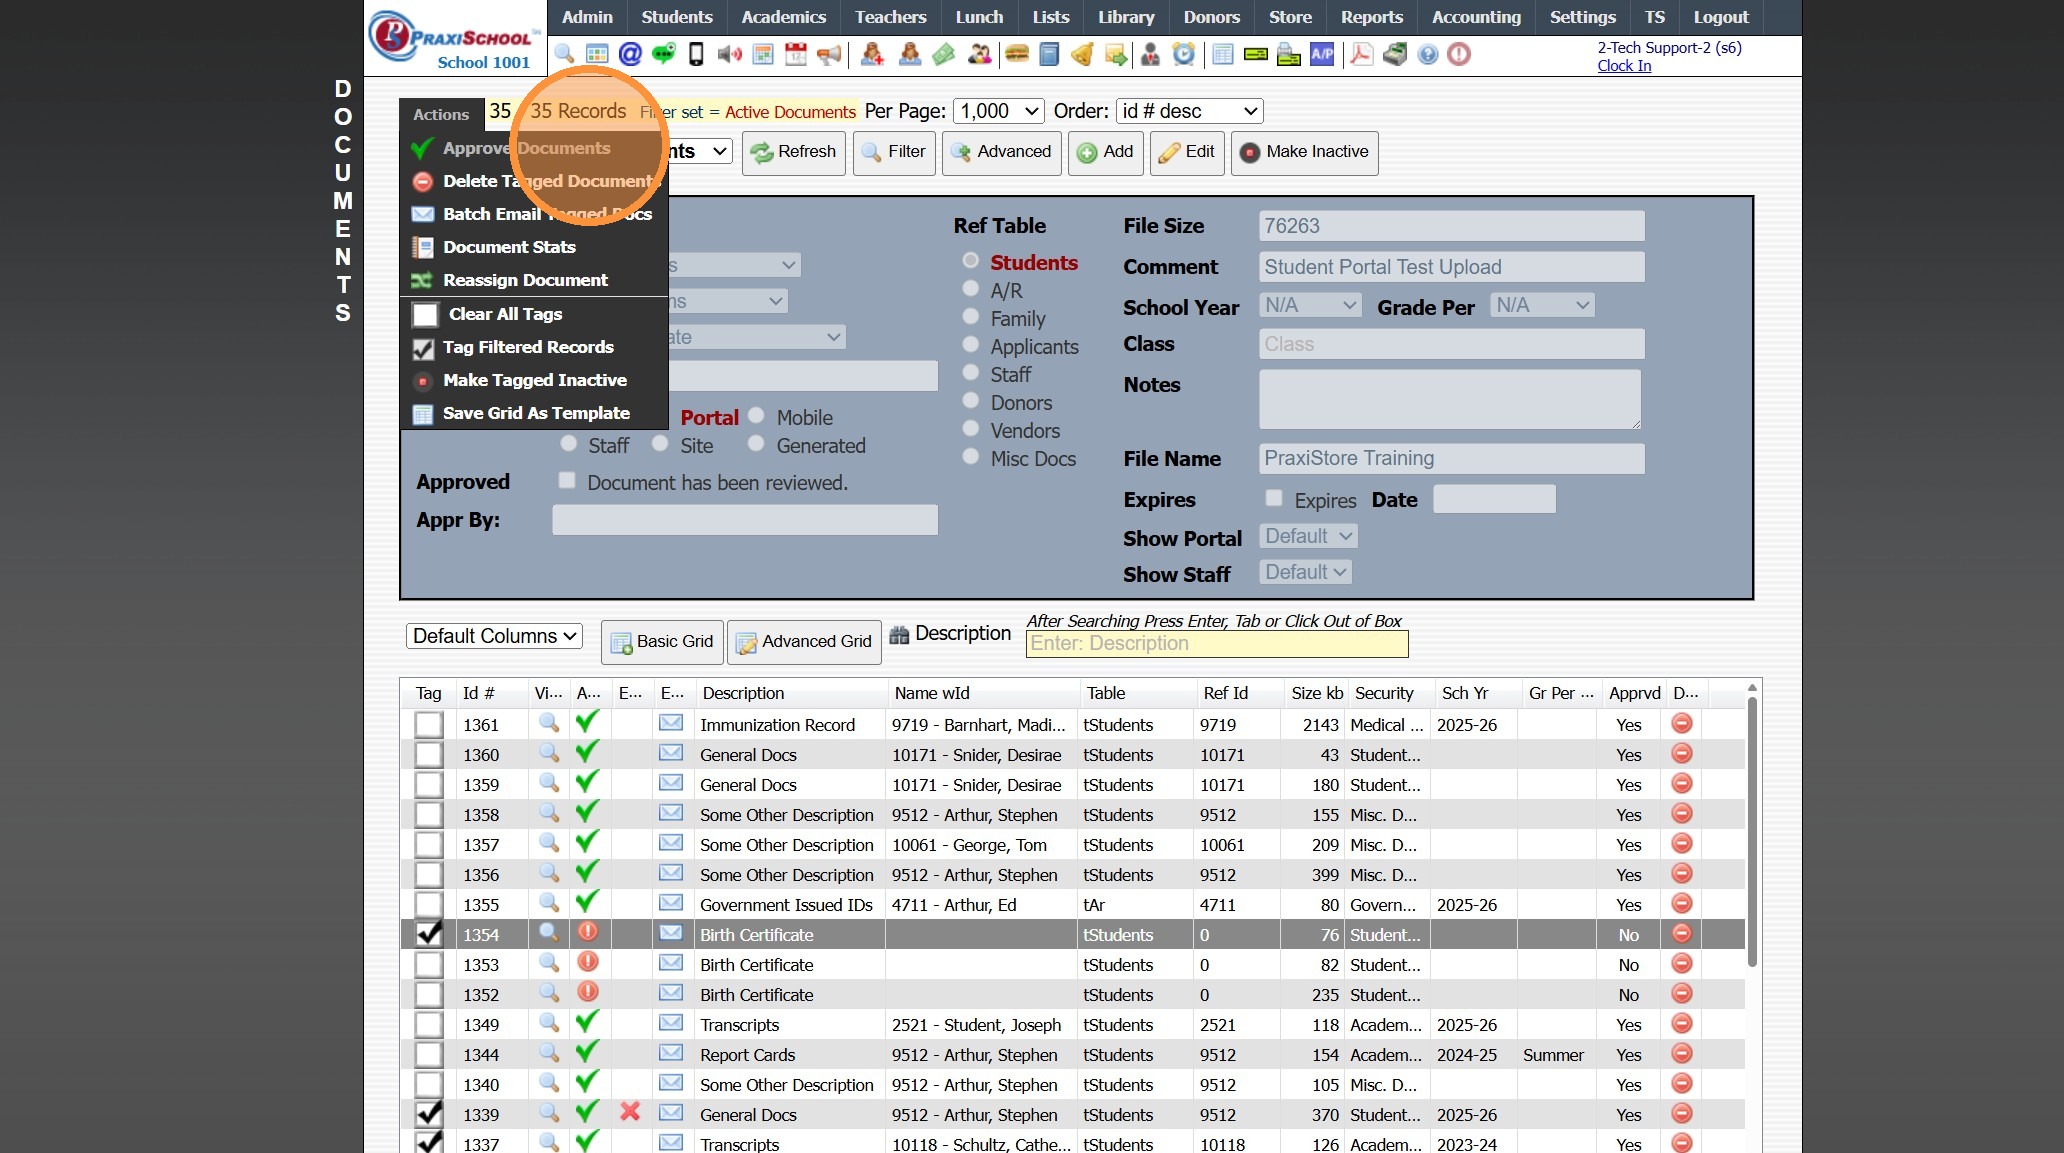The width and height of the screenshot is (2064, 1153).
Task: Click the Make Inactive button
Action: [1304, 152]
